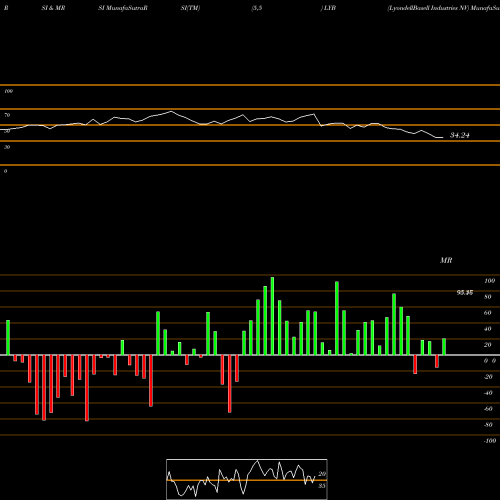500x500 pixels.
Task: Click the end point of RSI line
Action: coord(442,138)
